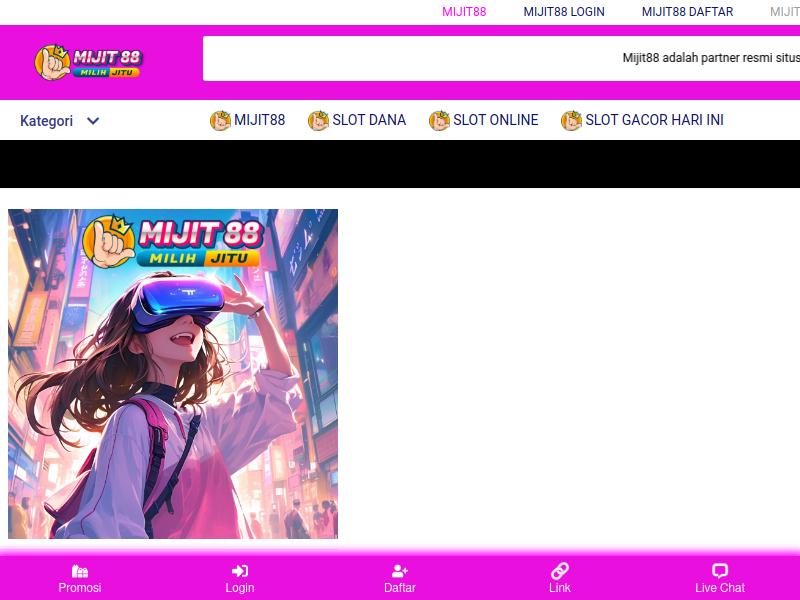Click the icon beside MIJIT88 category link
The width and height of the screenshot is (800, 600).
[220, 120]
